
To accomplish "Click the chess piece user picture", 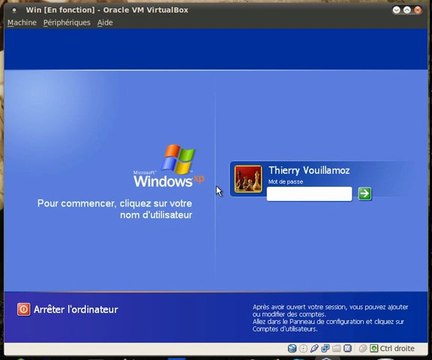I will click(x=248, y=179).
